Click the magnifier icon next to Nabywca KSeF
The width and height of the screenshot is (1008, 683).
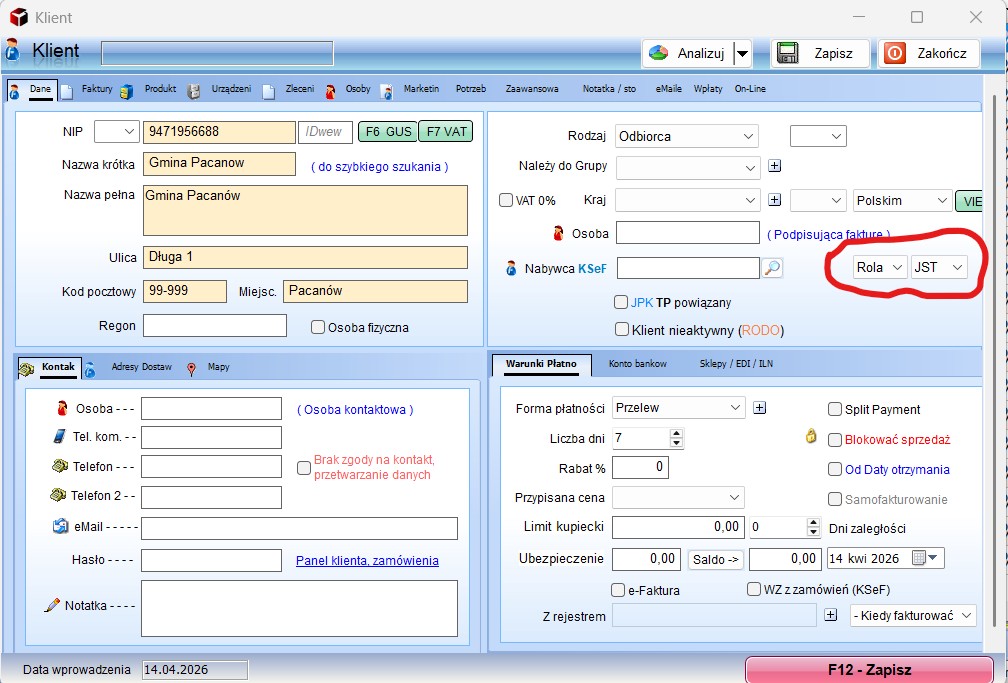pos(772,268)
